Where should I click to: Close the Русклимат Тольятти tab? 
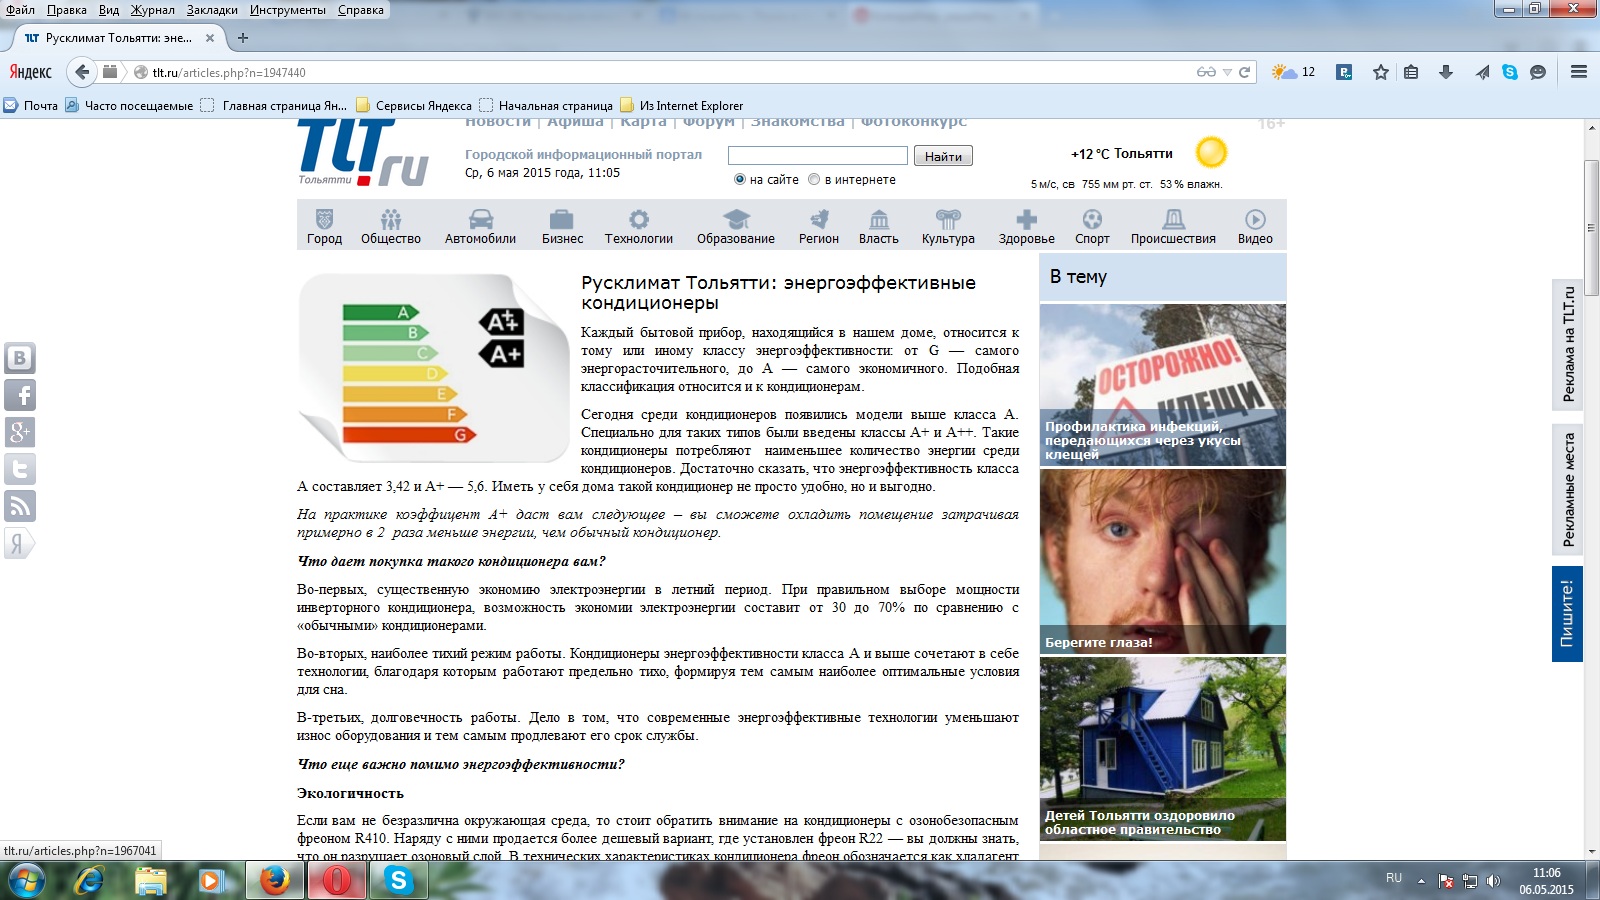[210, 38]
